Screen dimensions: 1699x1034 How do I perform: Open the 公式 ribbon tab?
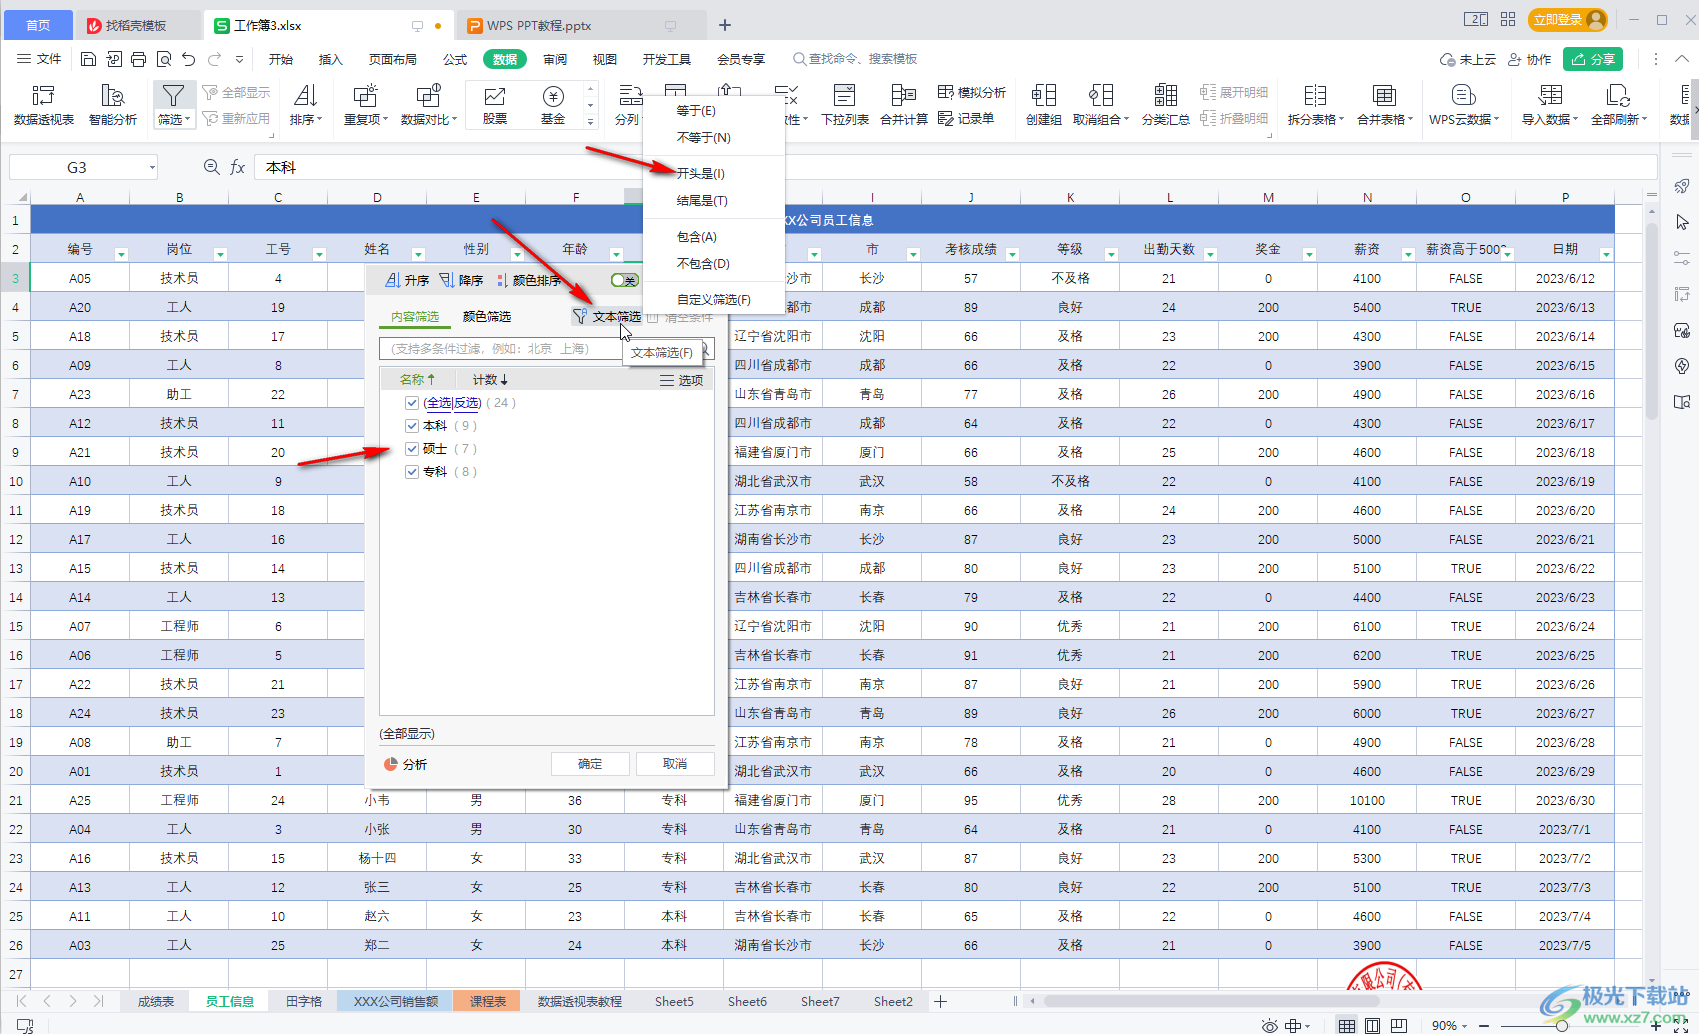(455, 59)
